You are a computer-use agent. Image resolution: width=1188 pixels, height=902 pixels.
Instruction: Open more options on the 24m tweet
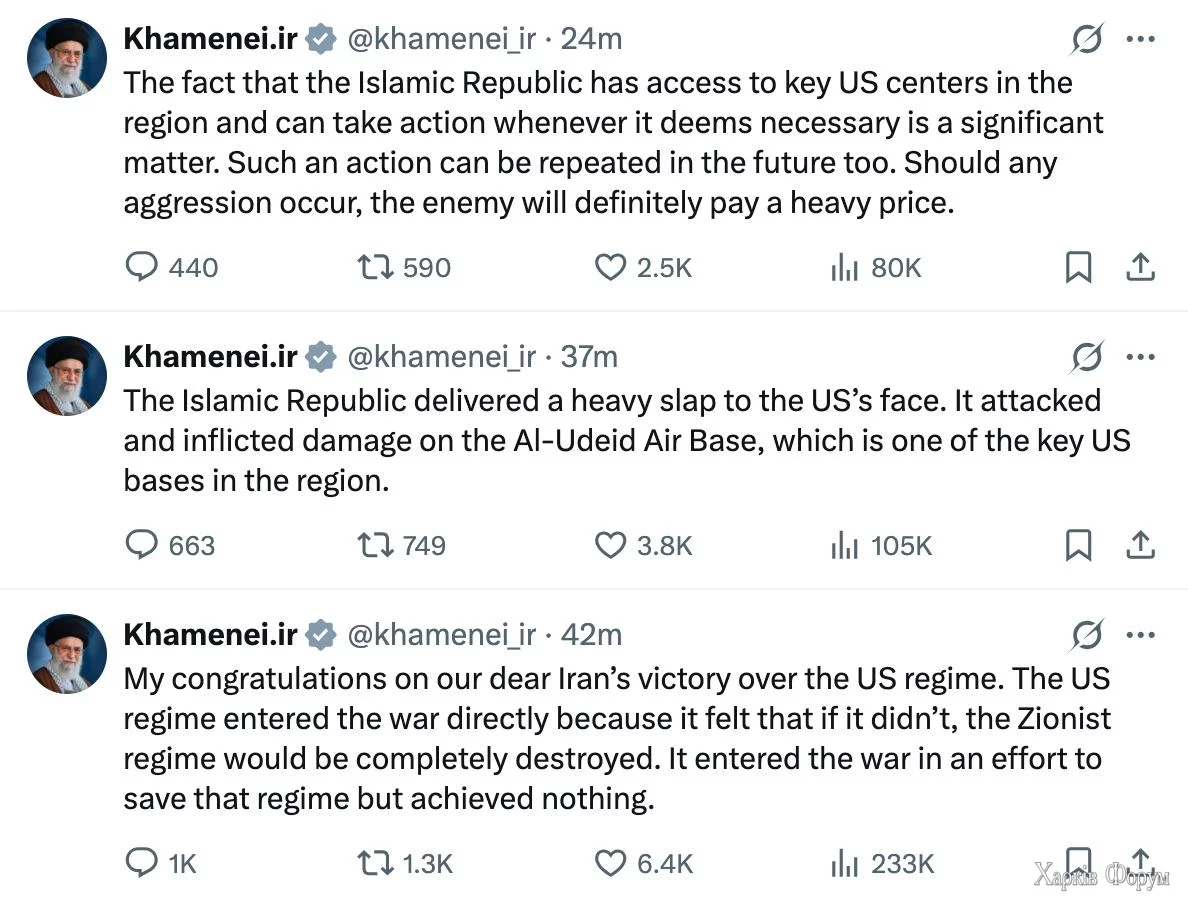tap(1141, 40)
